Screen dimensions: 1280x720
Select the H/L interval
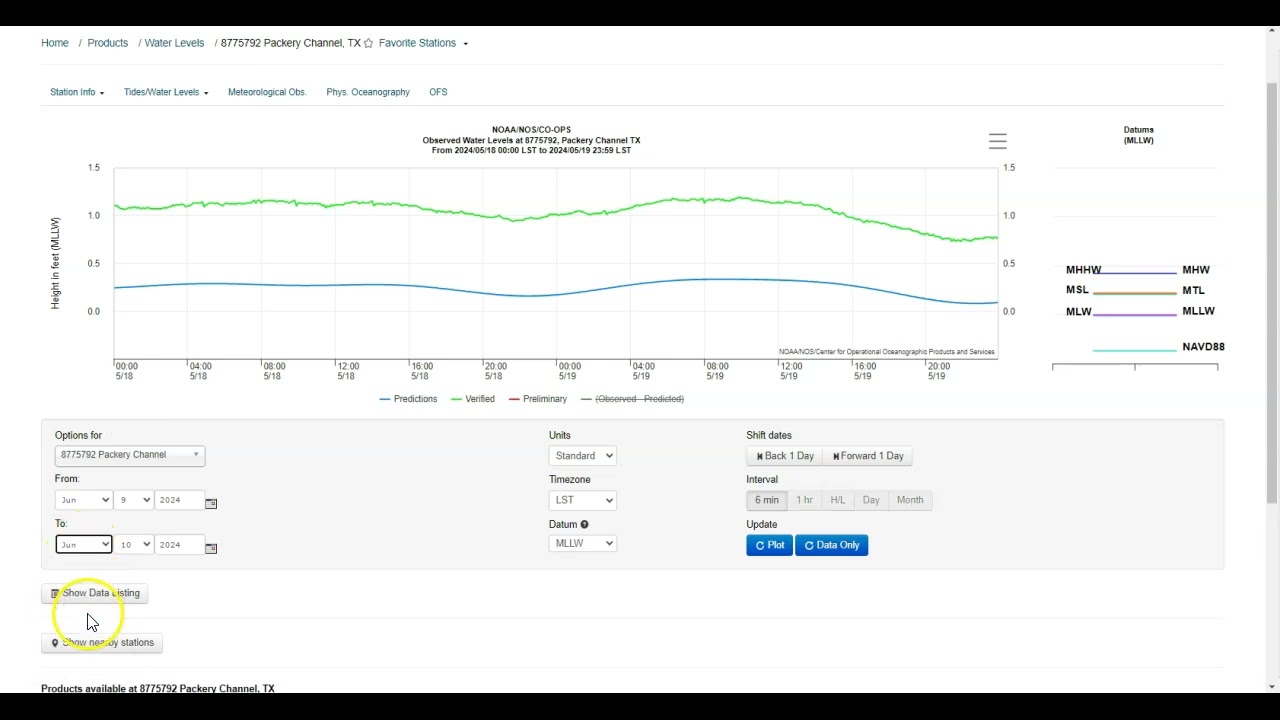(838, 500)
